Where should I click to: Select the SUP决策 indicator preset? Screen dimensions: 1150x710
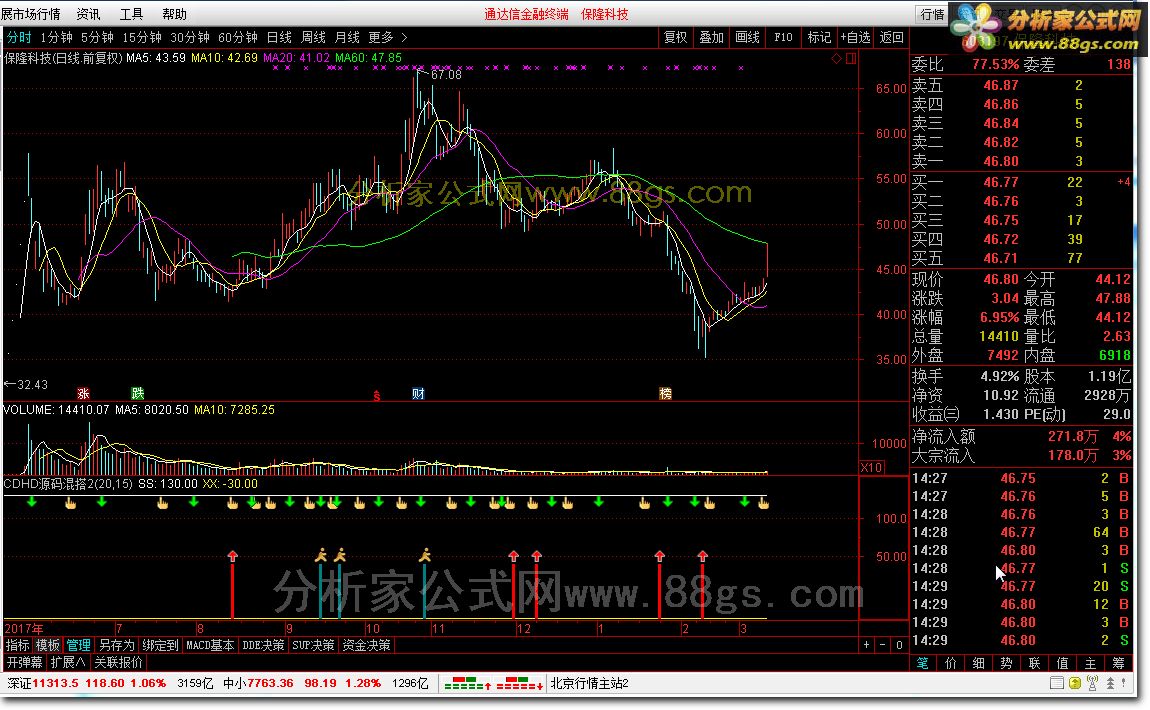(x=313, y=645)
